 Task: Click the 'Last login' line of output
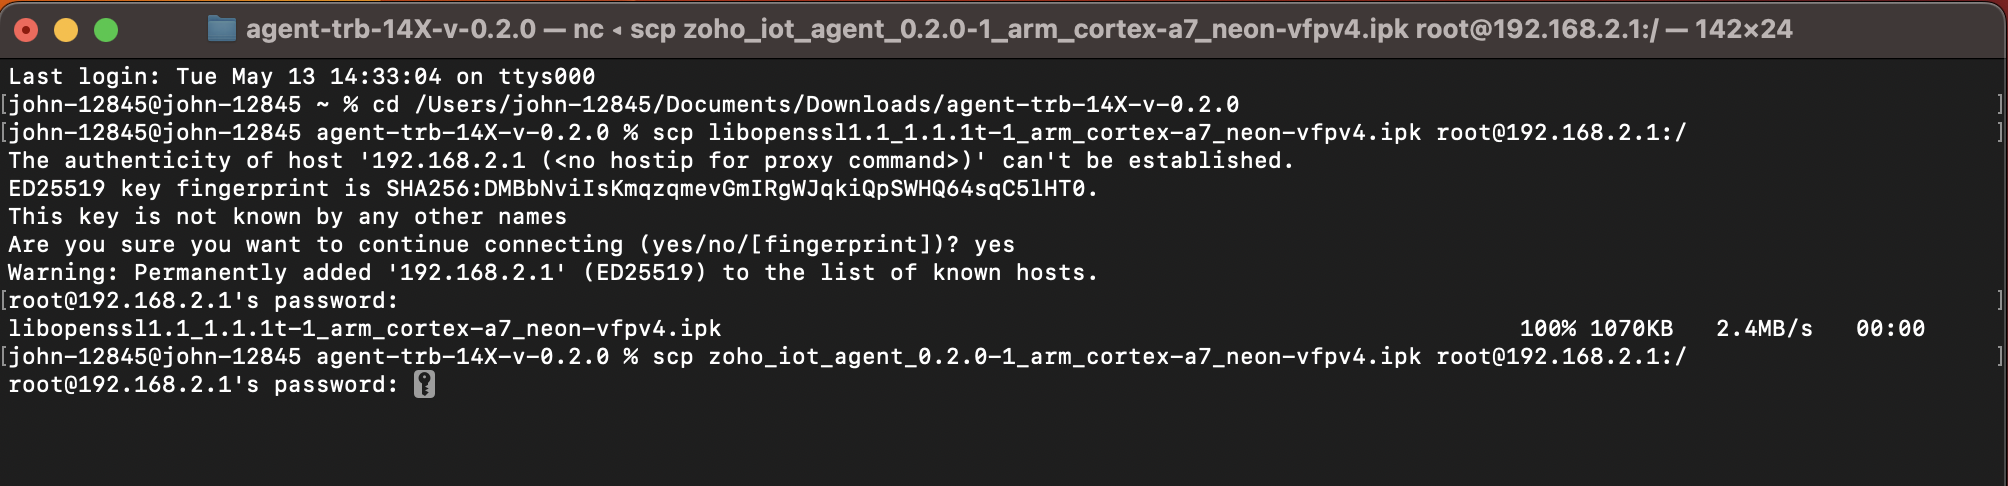coord(302,77)
